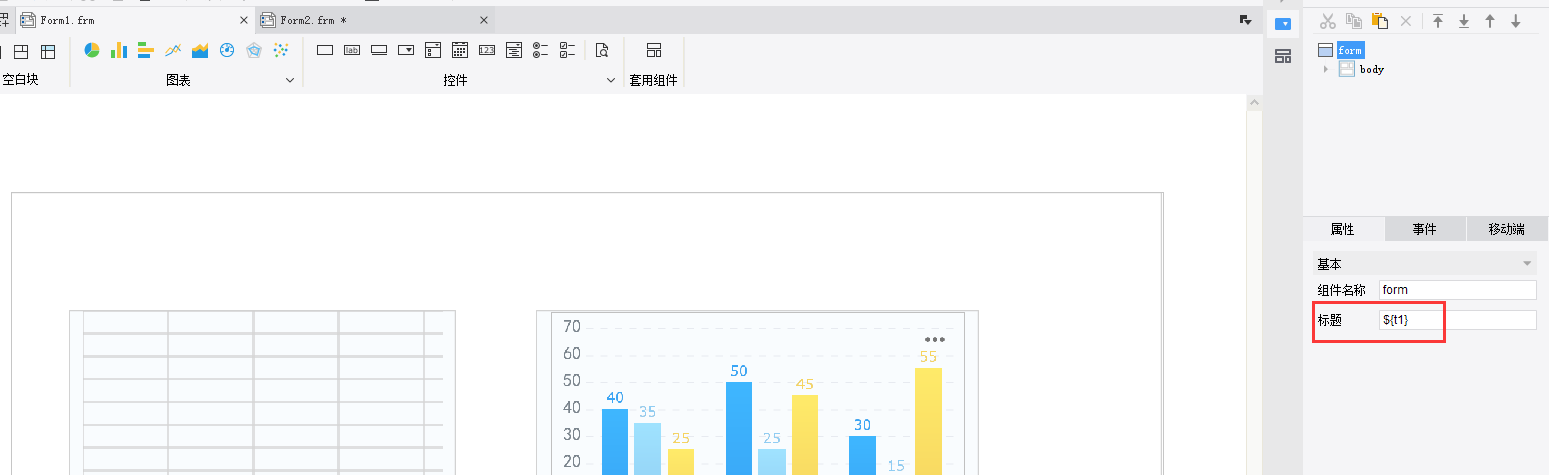Close the Form1.frm tab
Viewport: 1549px width, 475px height.
pos(244,20)
